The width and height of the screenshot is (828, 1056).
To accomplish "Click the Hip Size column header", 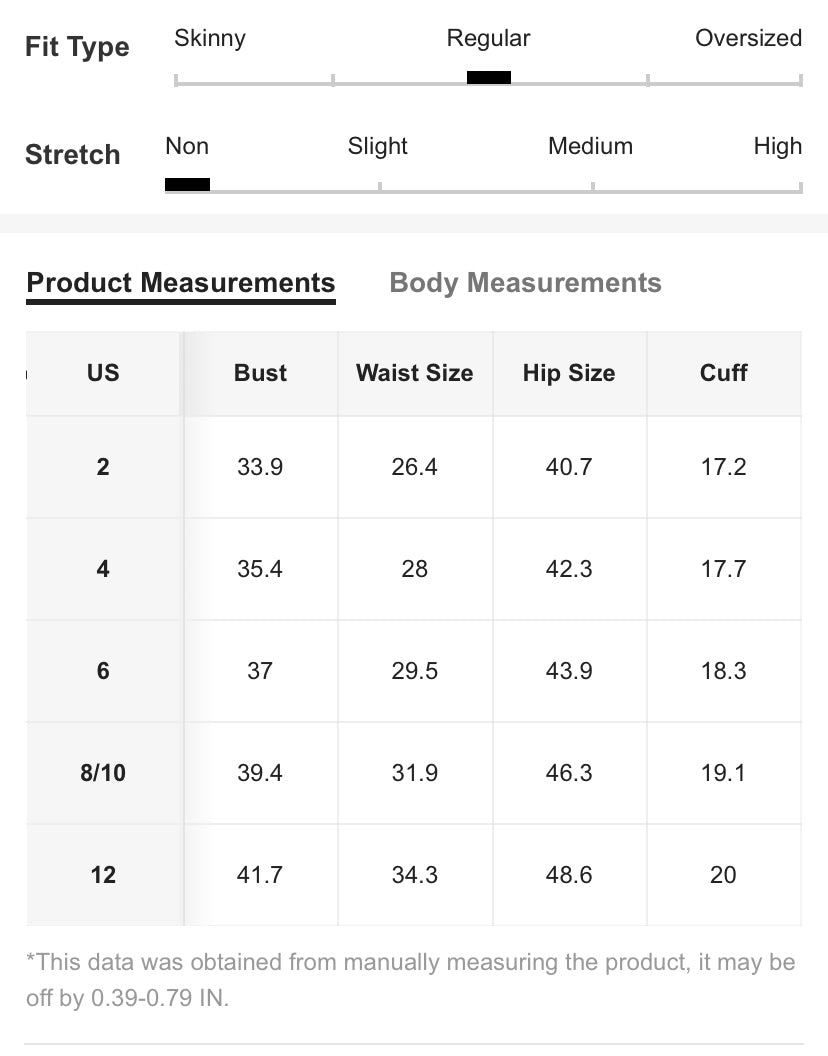I will click(568, 373).
